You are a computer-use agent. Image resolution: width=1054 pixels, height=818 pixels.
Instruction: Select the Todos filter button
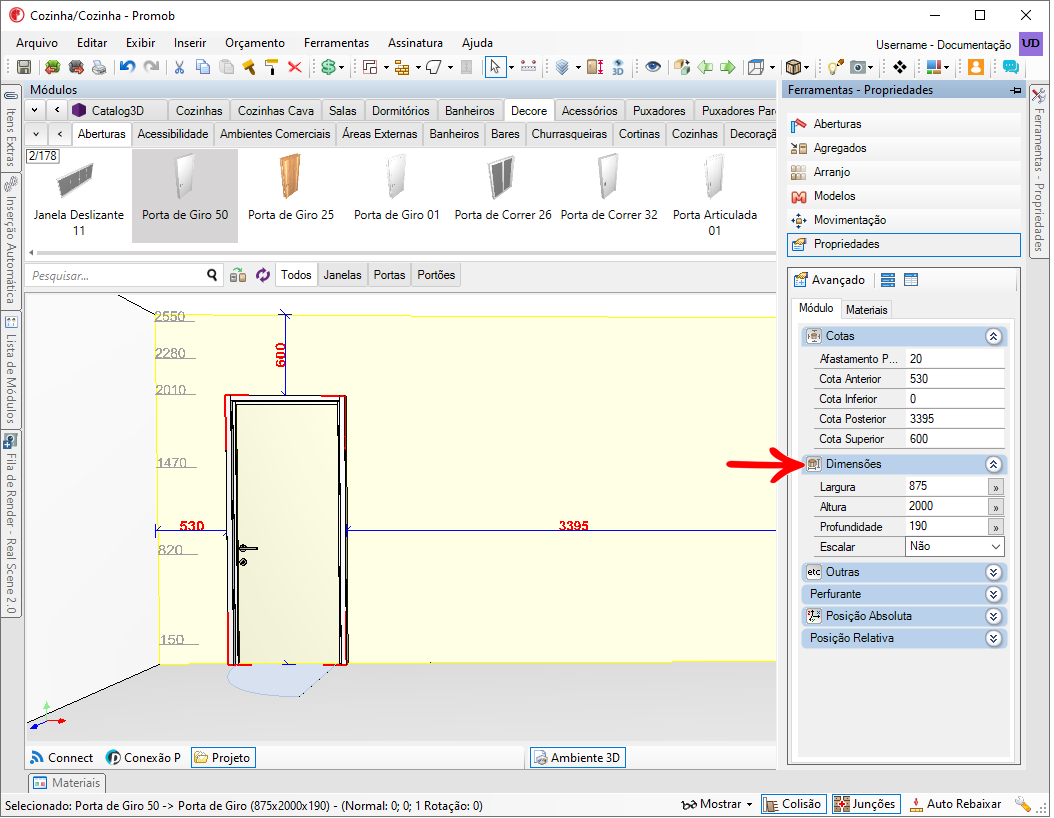point(296,275)
